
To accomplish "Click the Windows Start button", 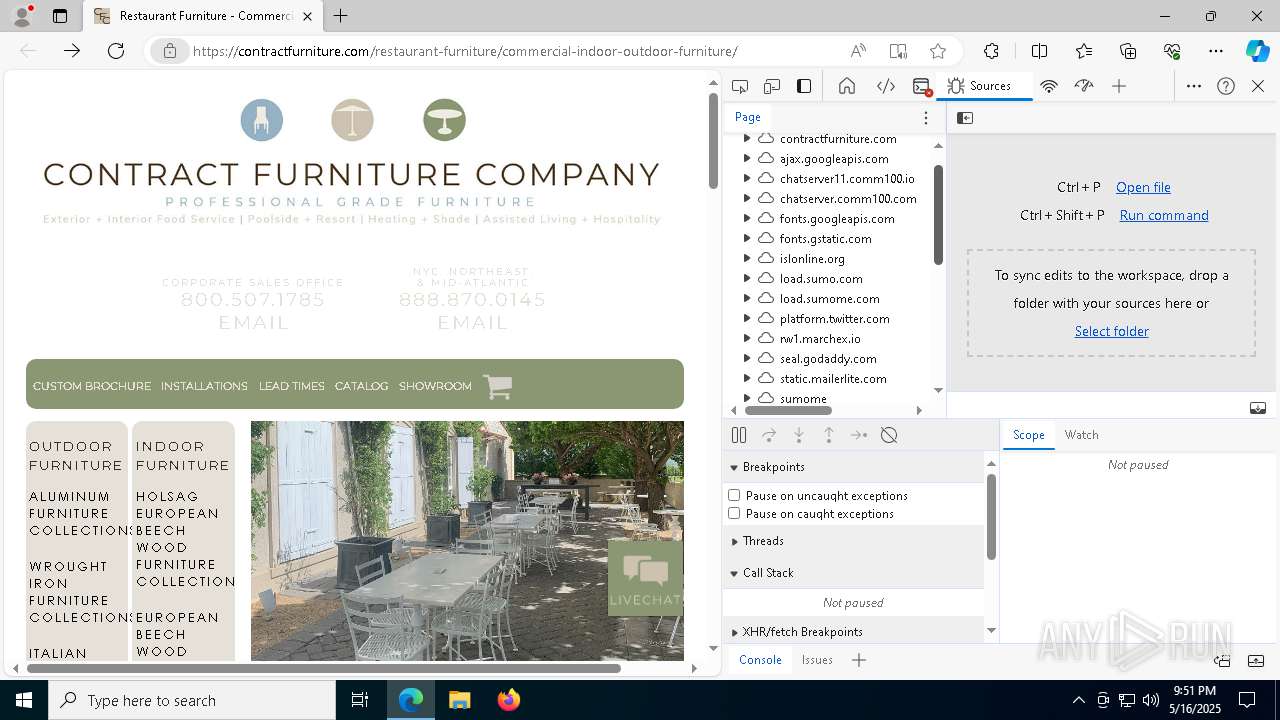I will (x=24, y=700).
